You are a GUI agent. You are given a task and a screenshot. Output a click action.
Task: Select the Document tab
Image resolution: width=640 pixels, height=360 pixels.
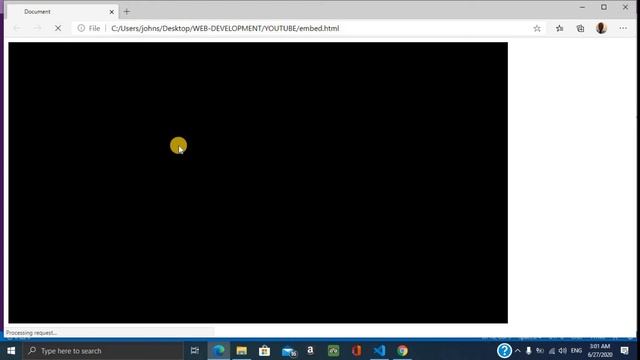coord(63,12)
